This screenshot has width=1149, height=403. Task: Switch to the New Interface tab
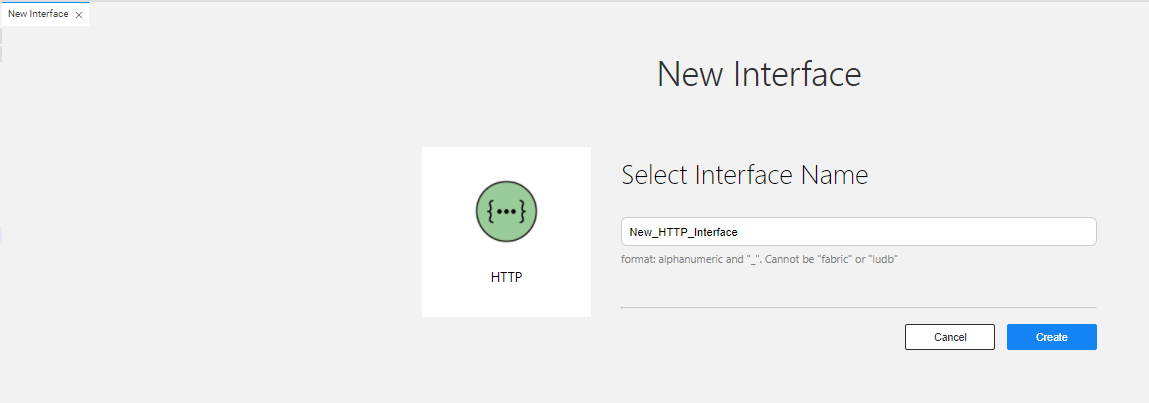point(38,14)
